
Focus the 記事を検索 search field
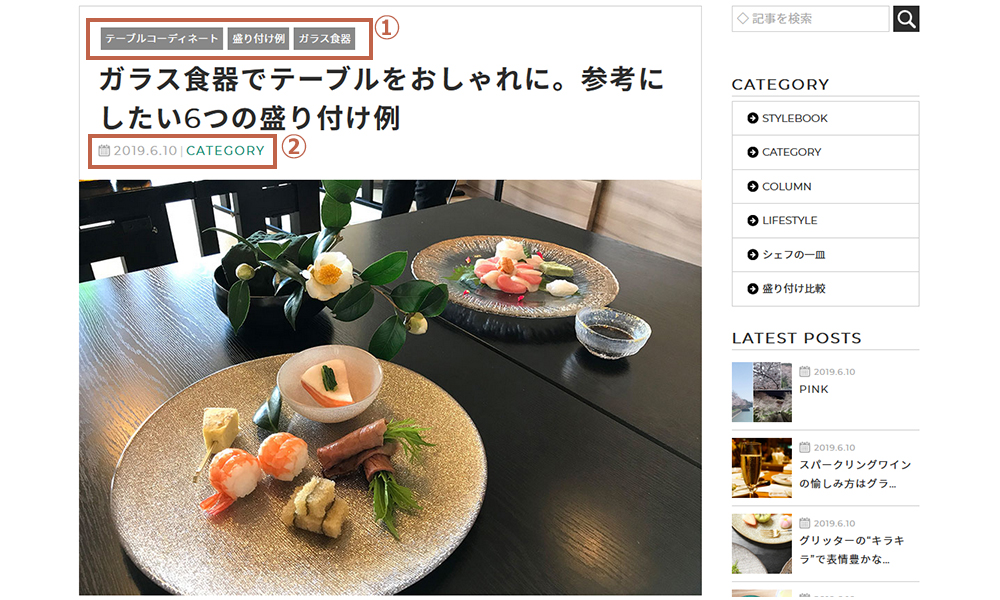811,18
